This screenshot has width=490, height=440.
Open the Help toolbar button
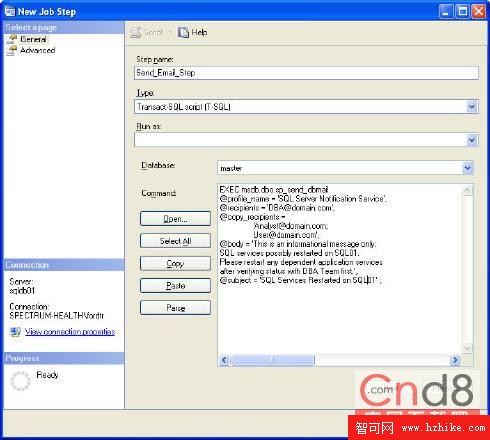(192, 32)
